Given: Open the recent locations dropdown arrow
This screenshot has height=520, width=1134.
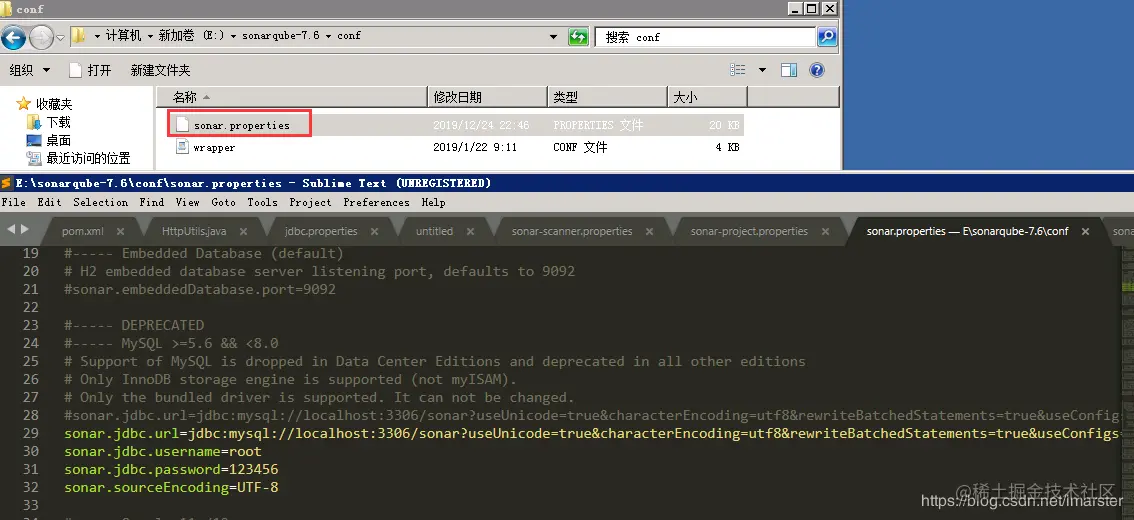Looking at the screenshot, I should [61, 37].
